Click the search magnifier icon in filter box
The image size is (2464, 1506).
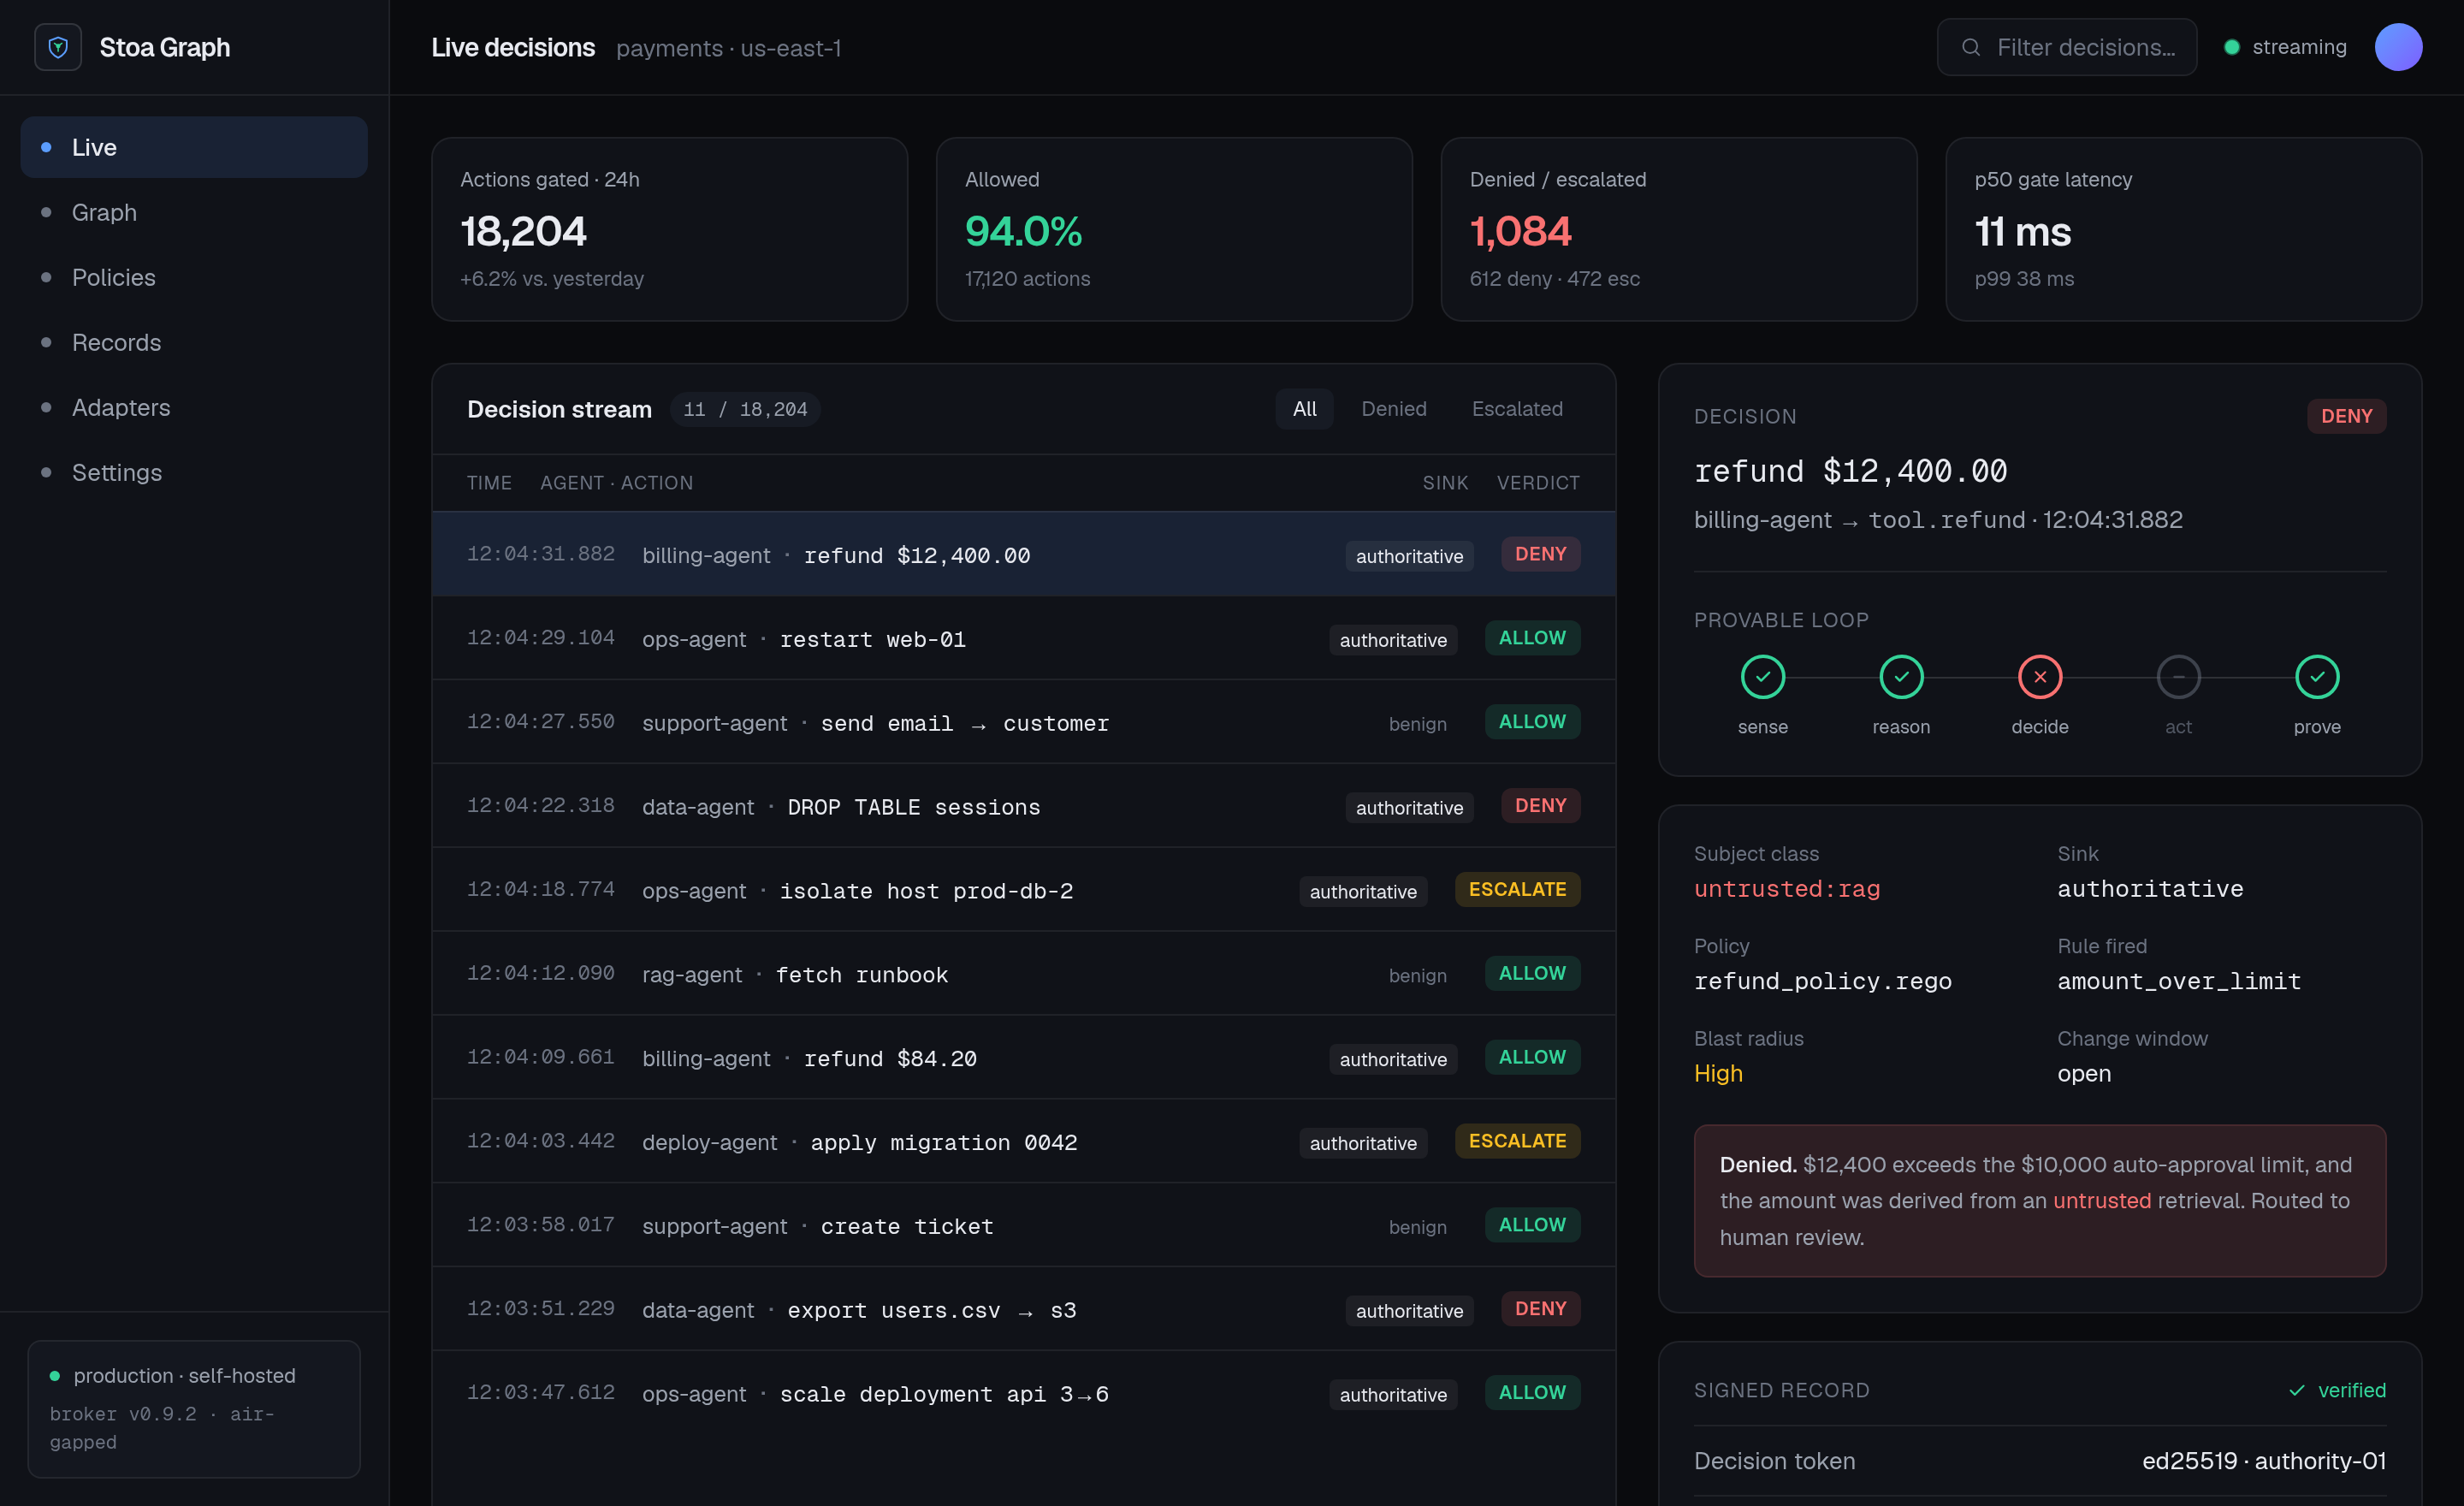click(1970, 47)
